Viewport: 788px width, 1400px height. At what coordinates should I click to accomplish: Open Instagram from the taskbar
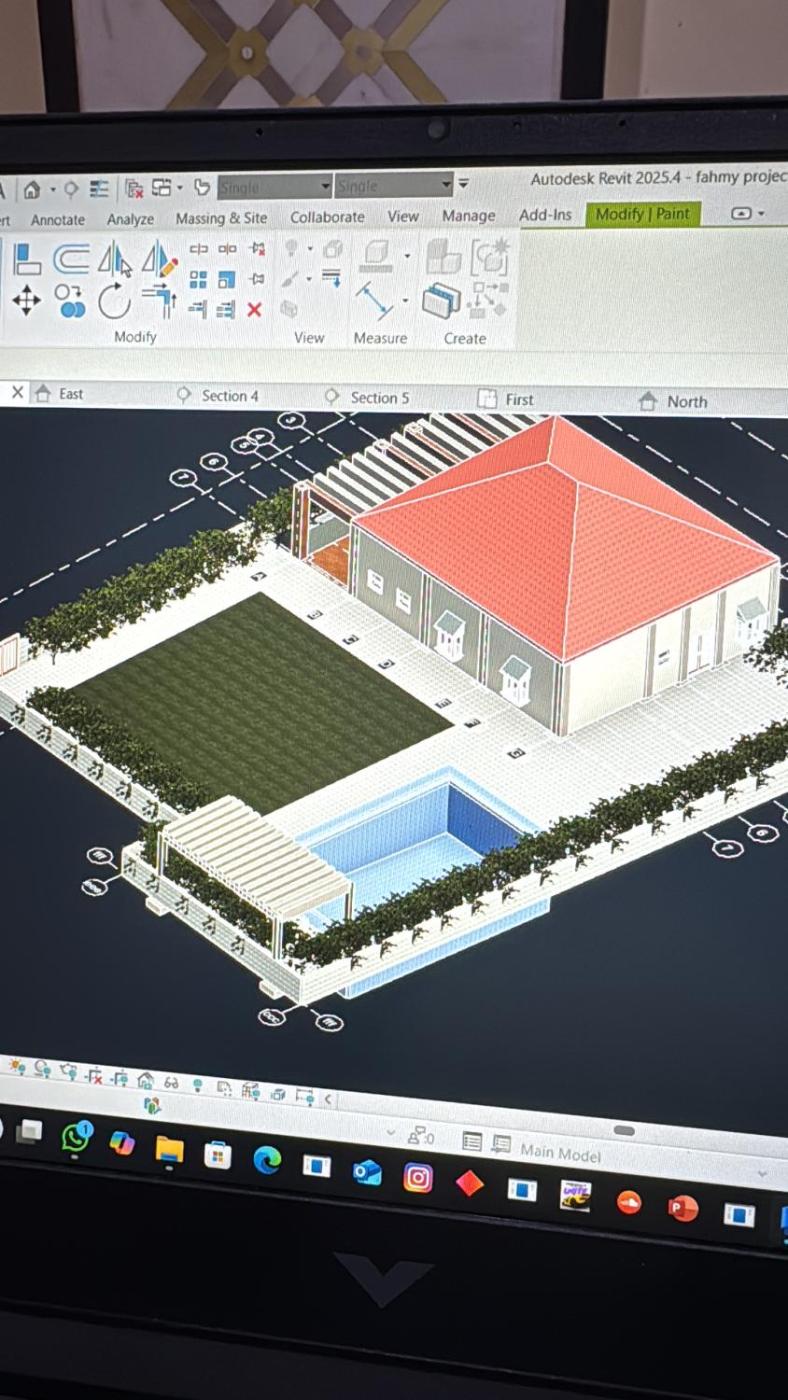(x=418, y=1178)
